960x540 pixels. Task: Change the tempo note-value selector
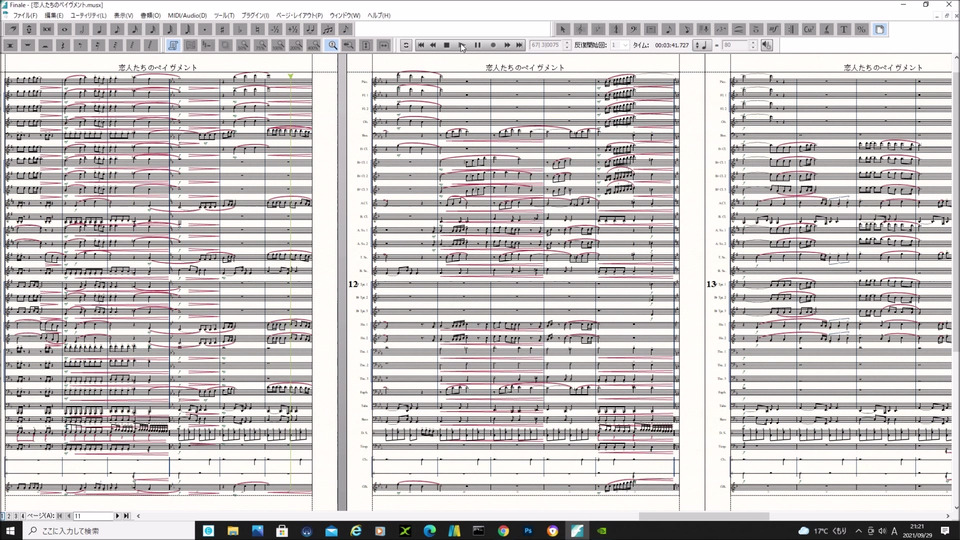701,45
